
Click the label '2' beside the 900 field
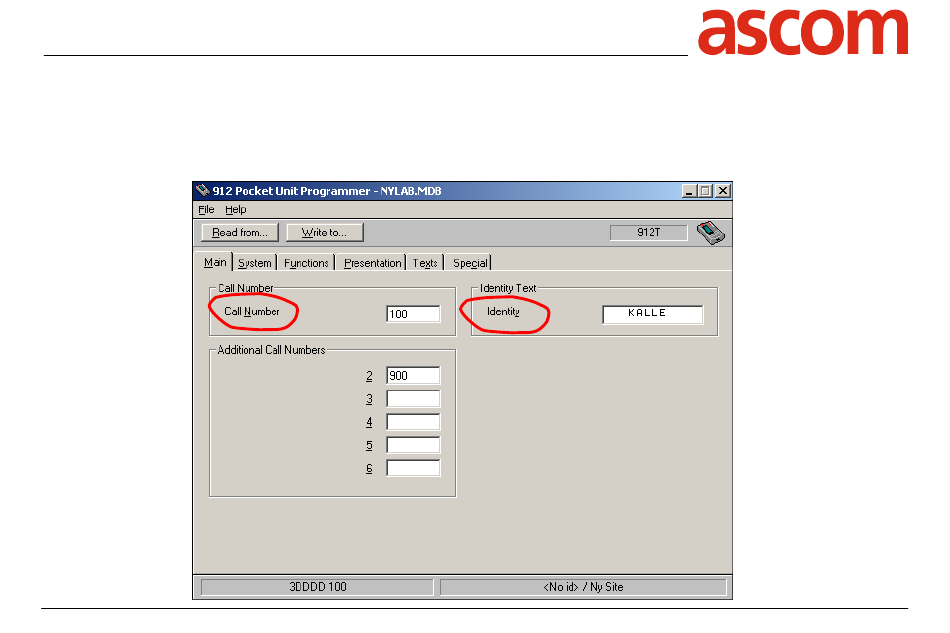[x=369, y=376]
